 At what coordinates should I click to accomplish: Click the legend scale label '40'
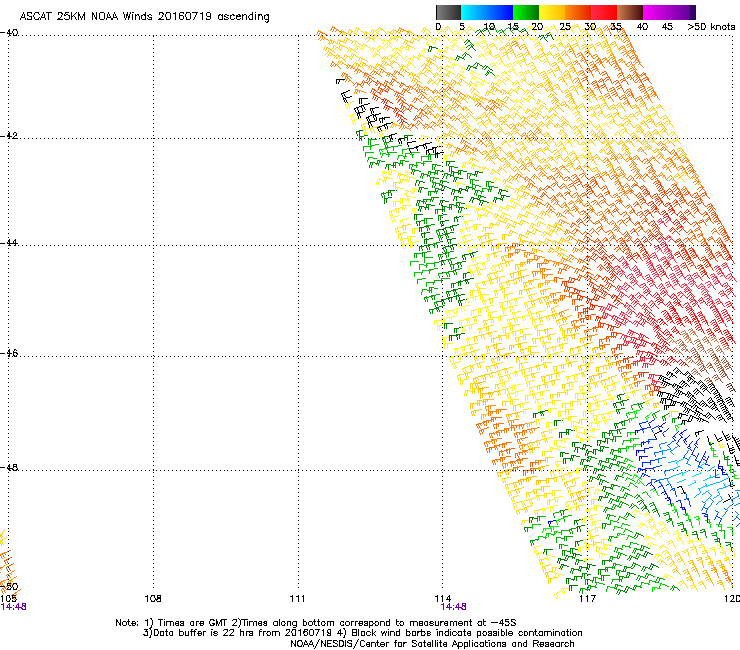pos(642,27)
